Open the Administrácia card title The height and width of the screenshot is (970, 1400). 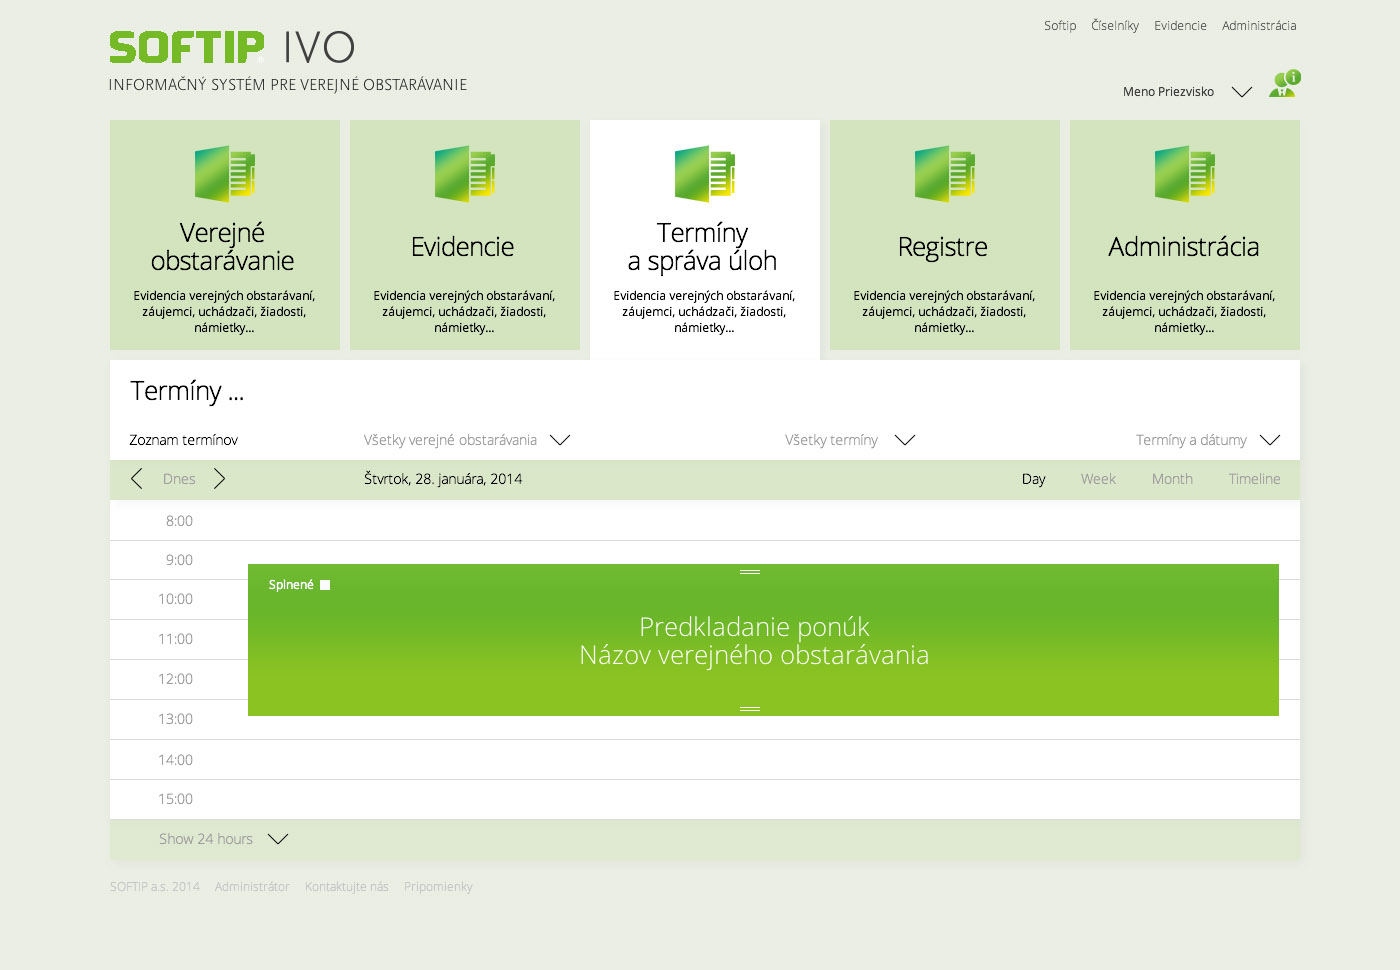click(x=1184, y=247)
